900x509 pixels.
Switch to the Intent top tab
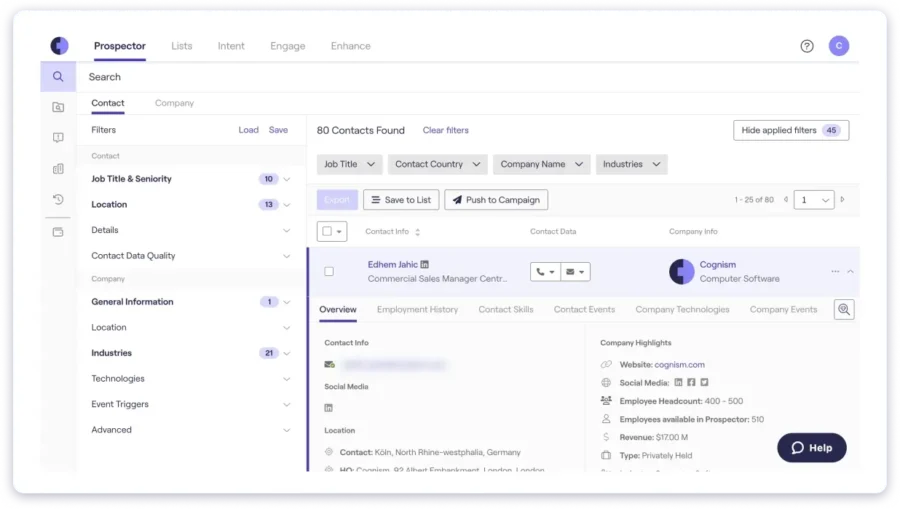(x=231, y=46)
